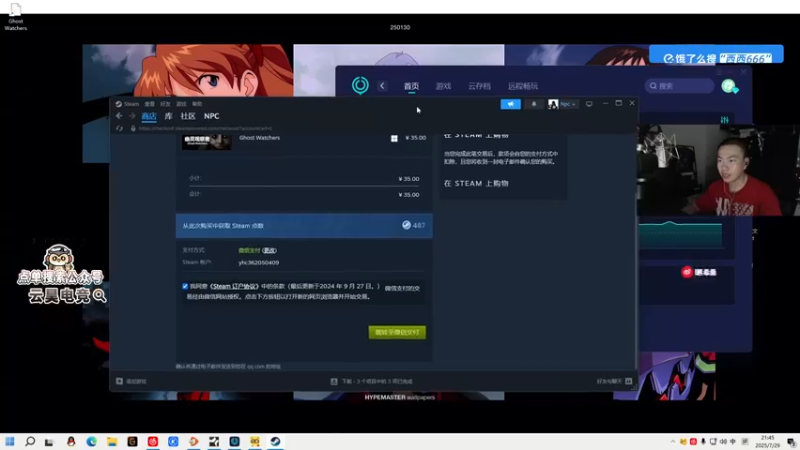Open the Windows Start menu

[10, 441]
